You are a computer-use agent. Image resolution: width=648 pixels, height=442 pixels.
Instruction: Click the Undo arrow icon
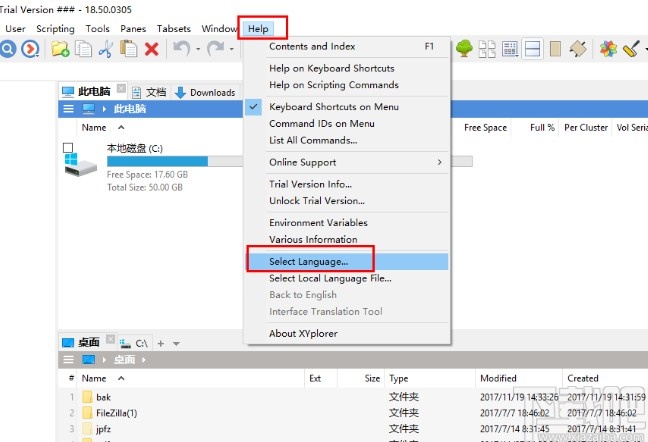click(x=182, y=49)
